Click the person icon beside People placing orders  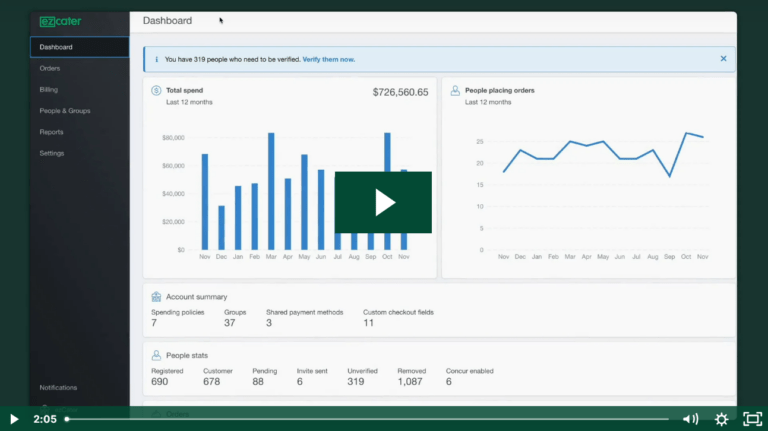pos(455,90)
